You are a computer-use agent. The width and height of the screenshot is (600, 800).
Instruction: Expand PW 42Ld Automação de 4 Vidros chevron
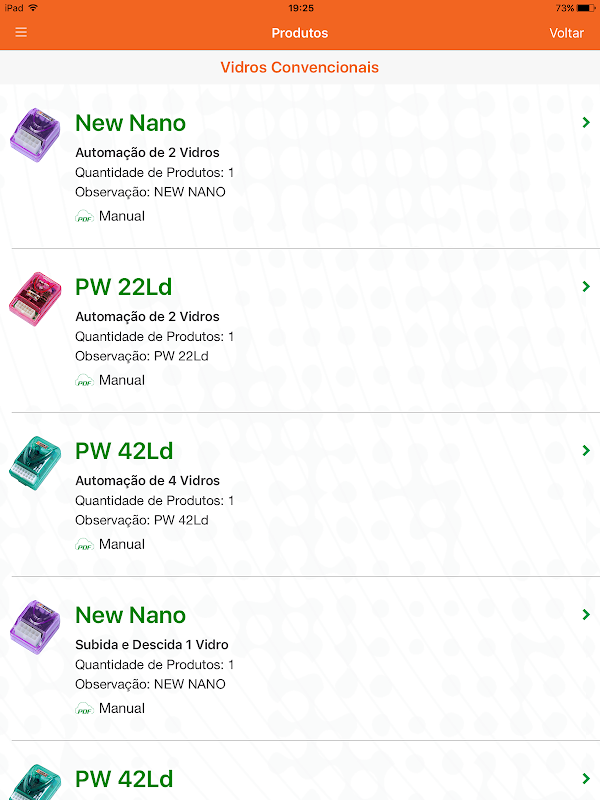coord(586,451)
